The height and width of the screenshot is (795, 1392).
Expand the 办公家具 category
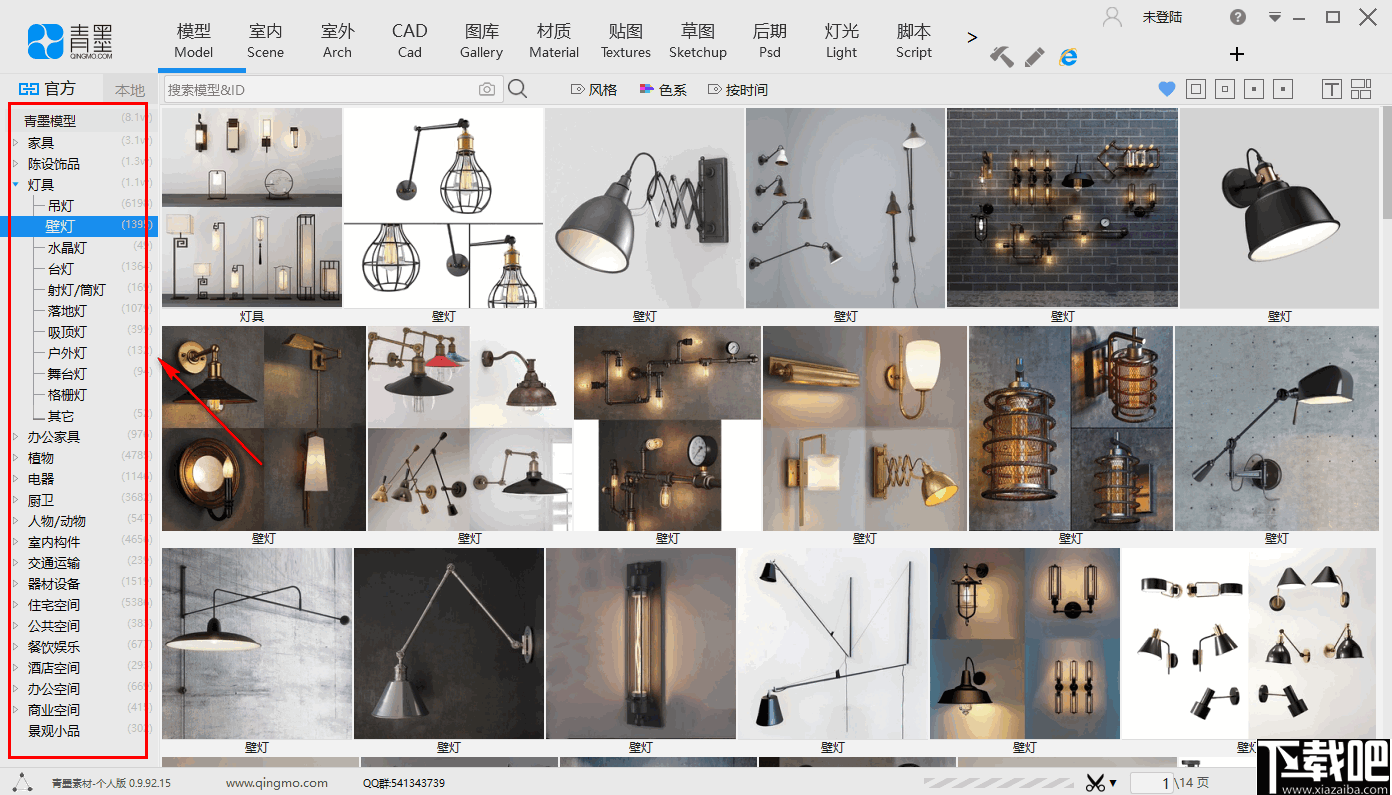[x=16, y=437]
